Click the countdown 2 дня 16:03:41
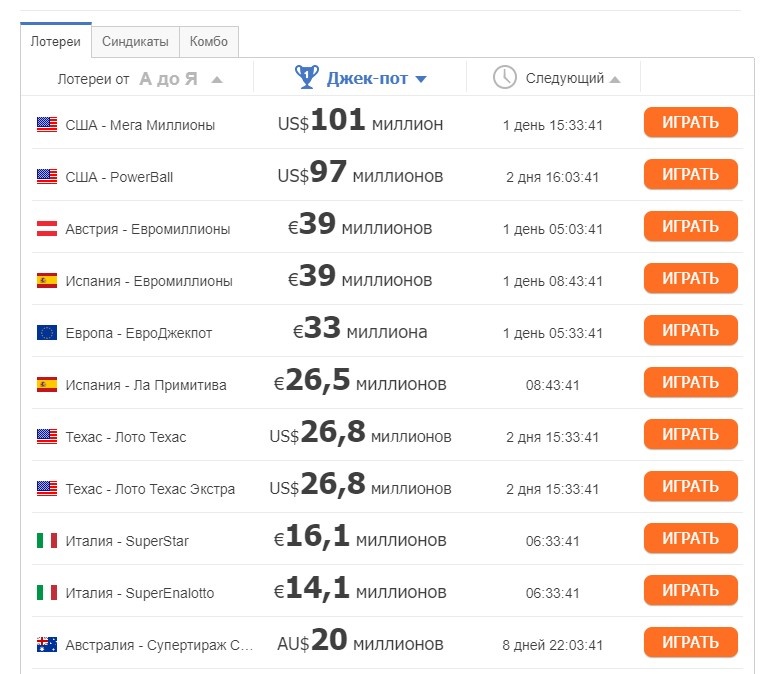The height and width of the screenshot is (674, 766). click(553, 177)
